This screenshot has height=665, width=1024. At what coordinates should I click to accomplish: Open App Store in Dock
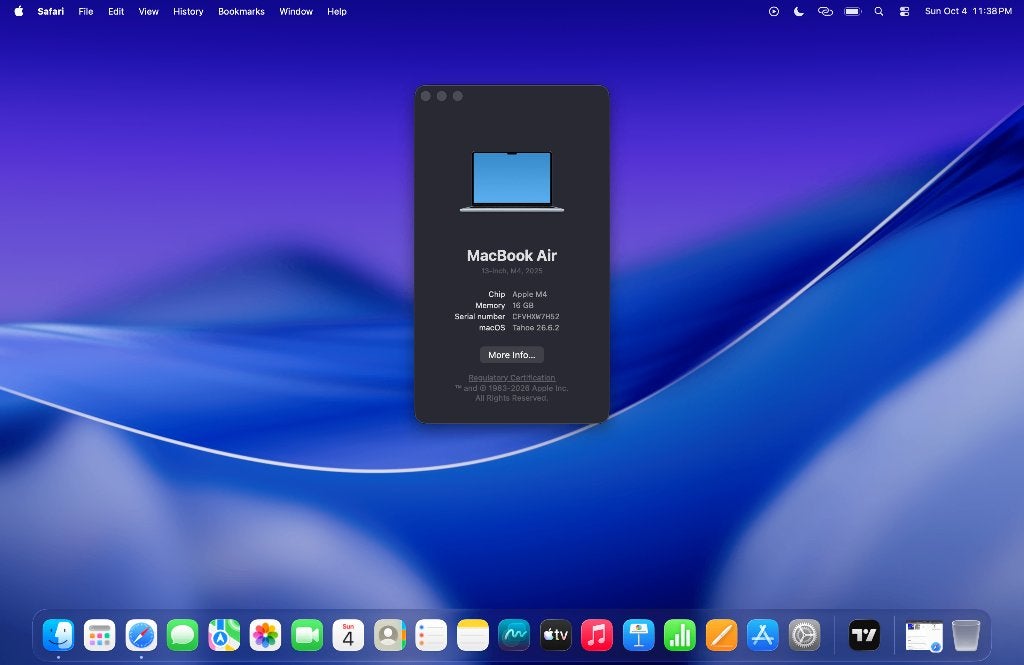coord(763,635)
